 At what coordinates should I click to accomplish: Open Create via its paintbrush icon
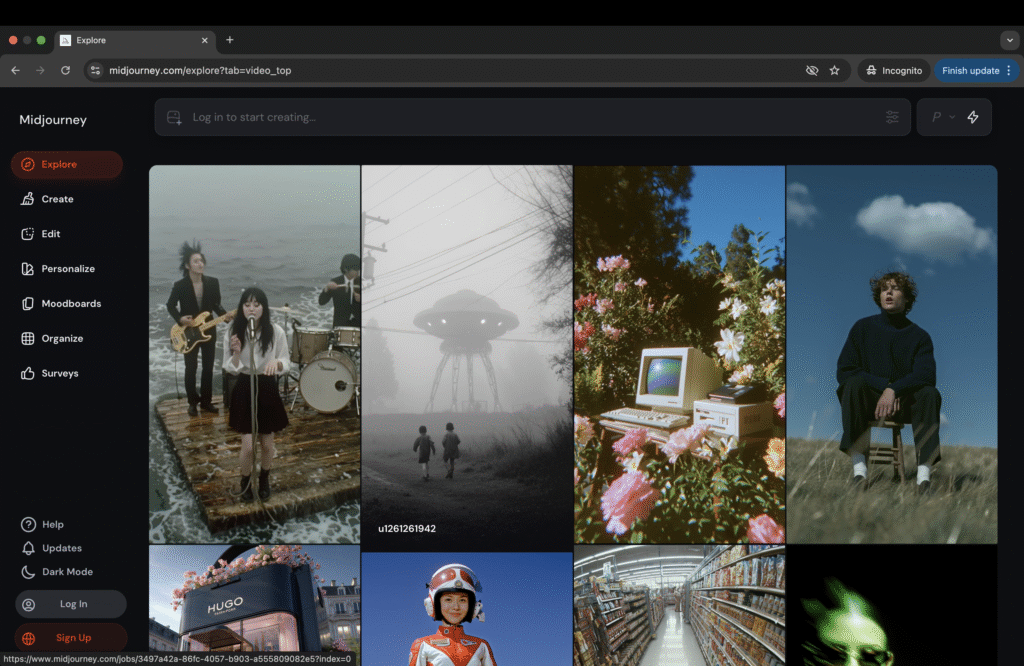[x=28, y=199]
